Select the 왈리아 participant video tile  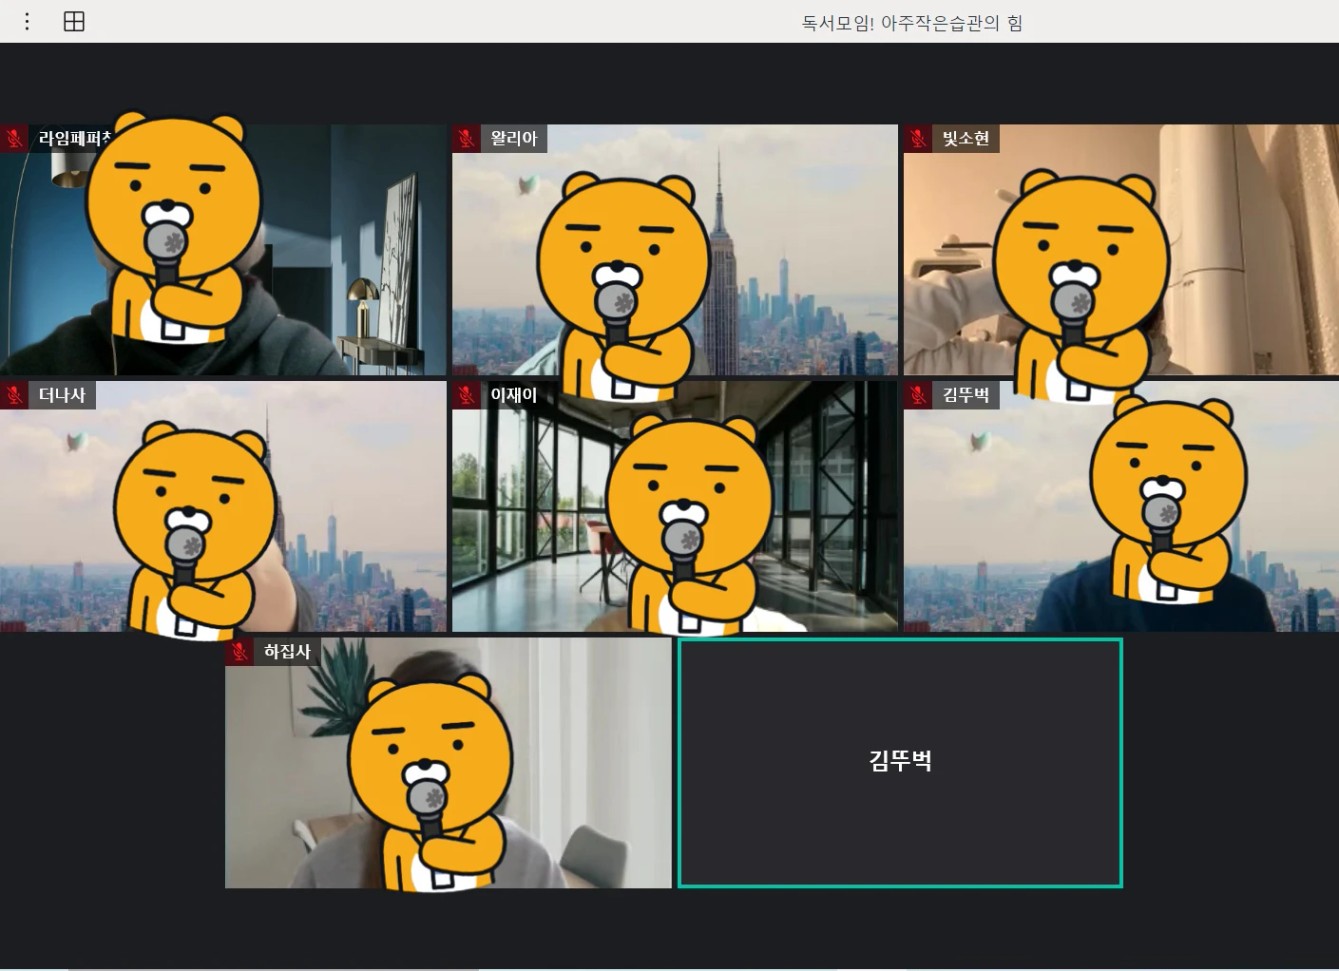[x=675, y=250]
